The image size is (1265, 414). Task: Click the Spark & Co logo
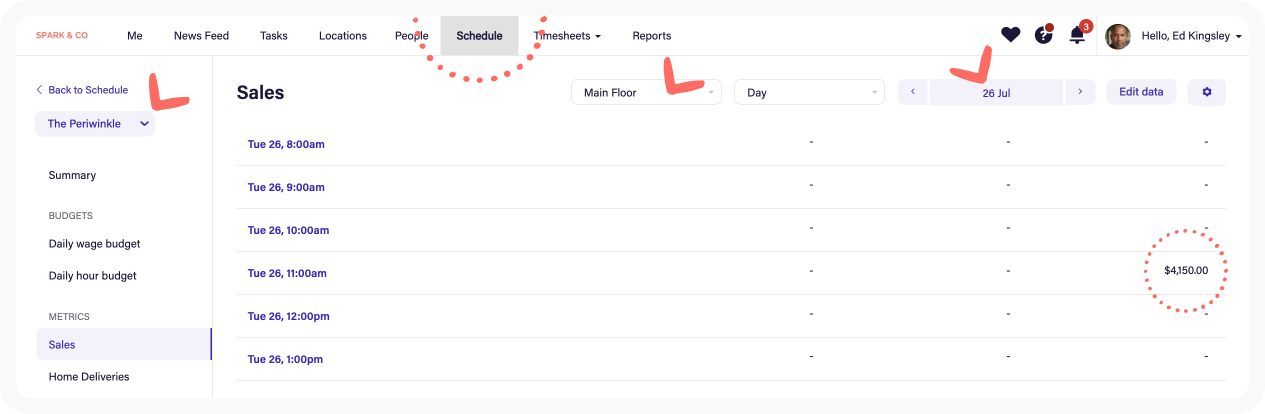tap(62, 35)
